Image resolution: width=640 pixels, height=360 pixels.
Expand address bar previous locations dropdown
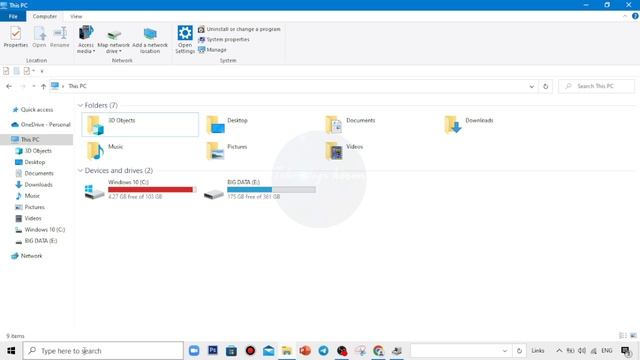pos(531,87)
